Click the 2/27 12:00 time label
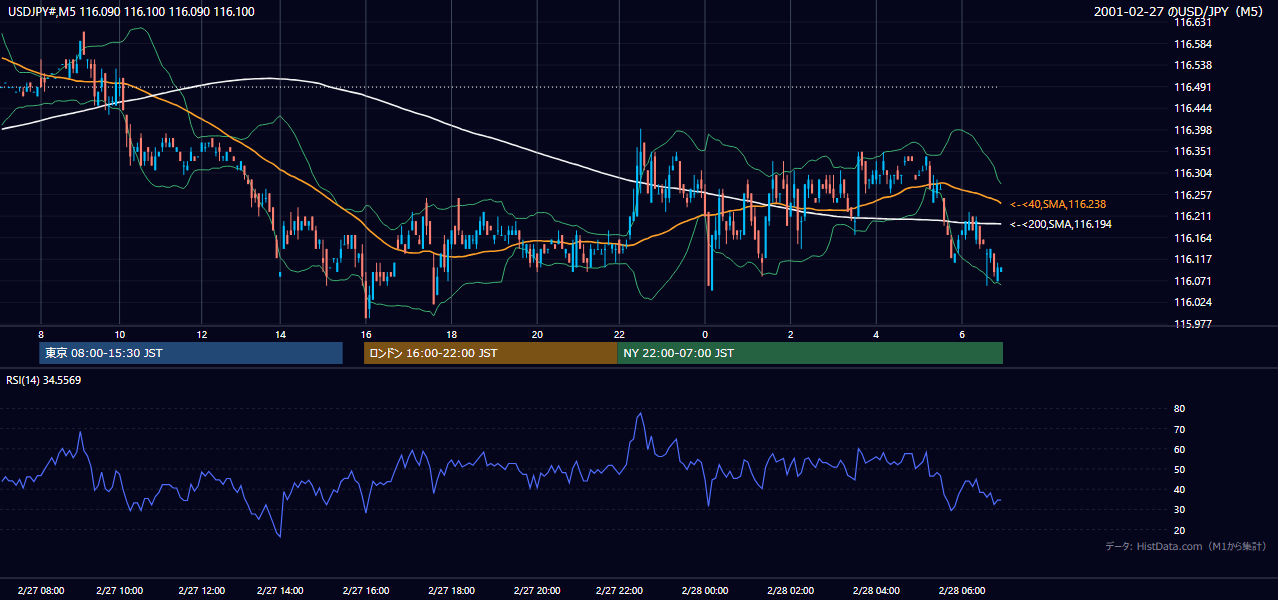Image resolution: width=1278 pixels, height=600 pixels. pos(201,590)
